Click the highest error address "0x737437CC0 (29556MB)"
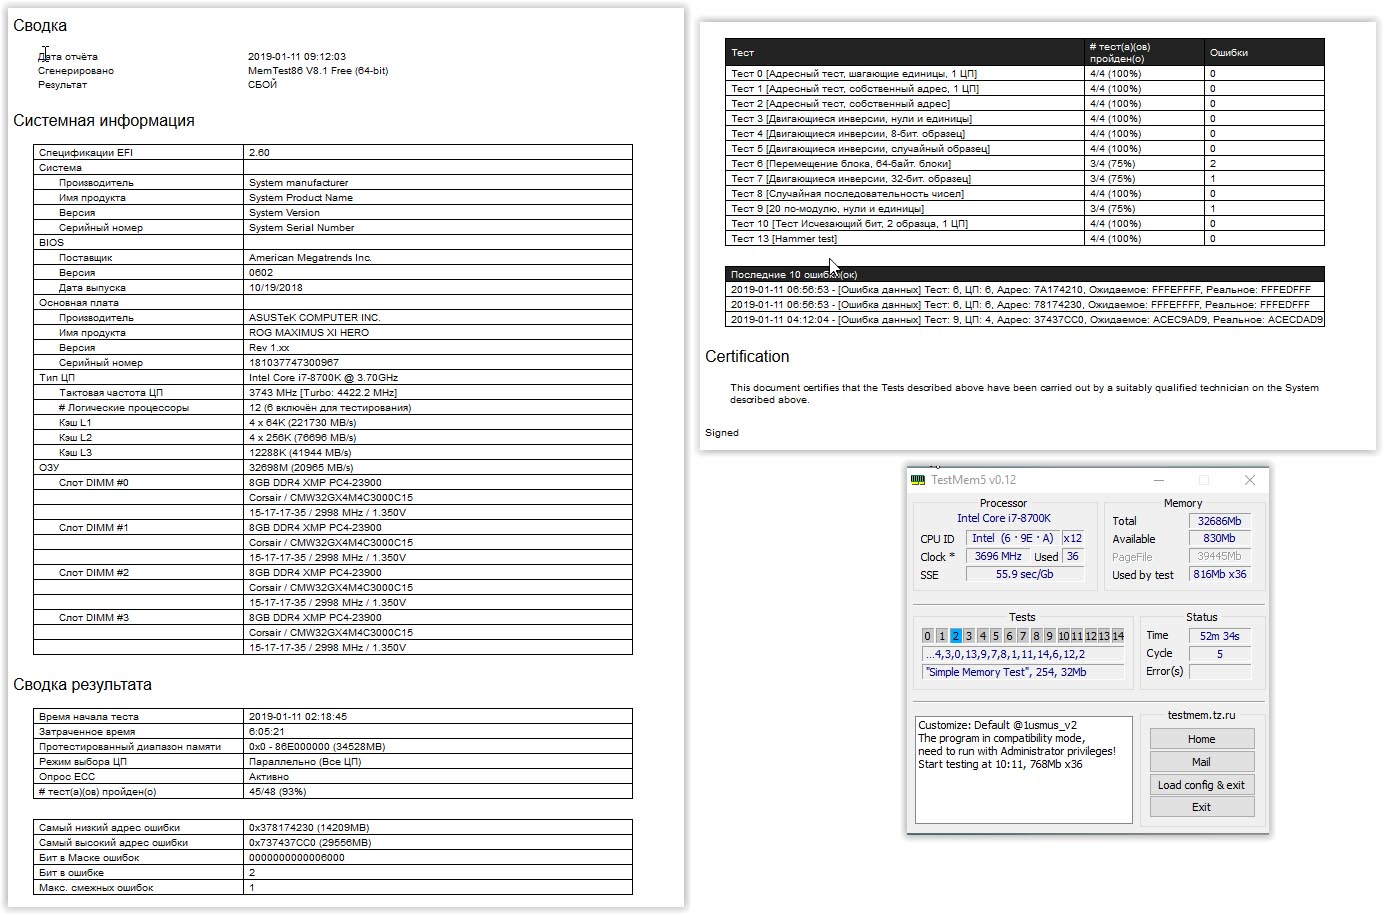 [x=310, y=843]
